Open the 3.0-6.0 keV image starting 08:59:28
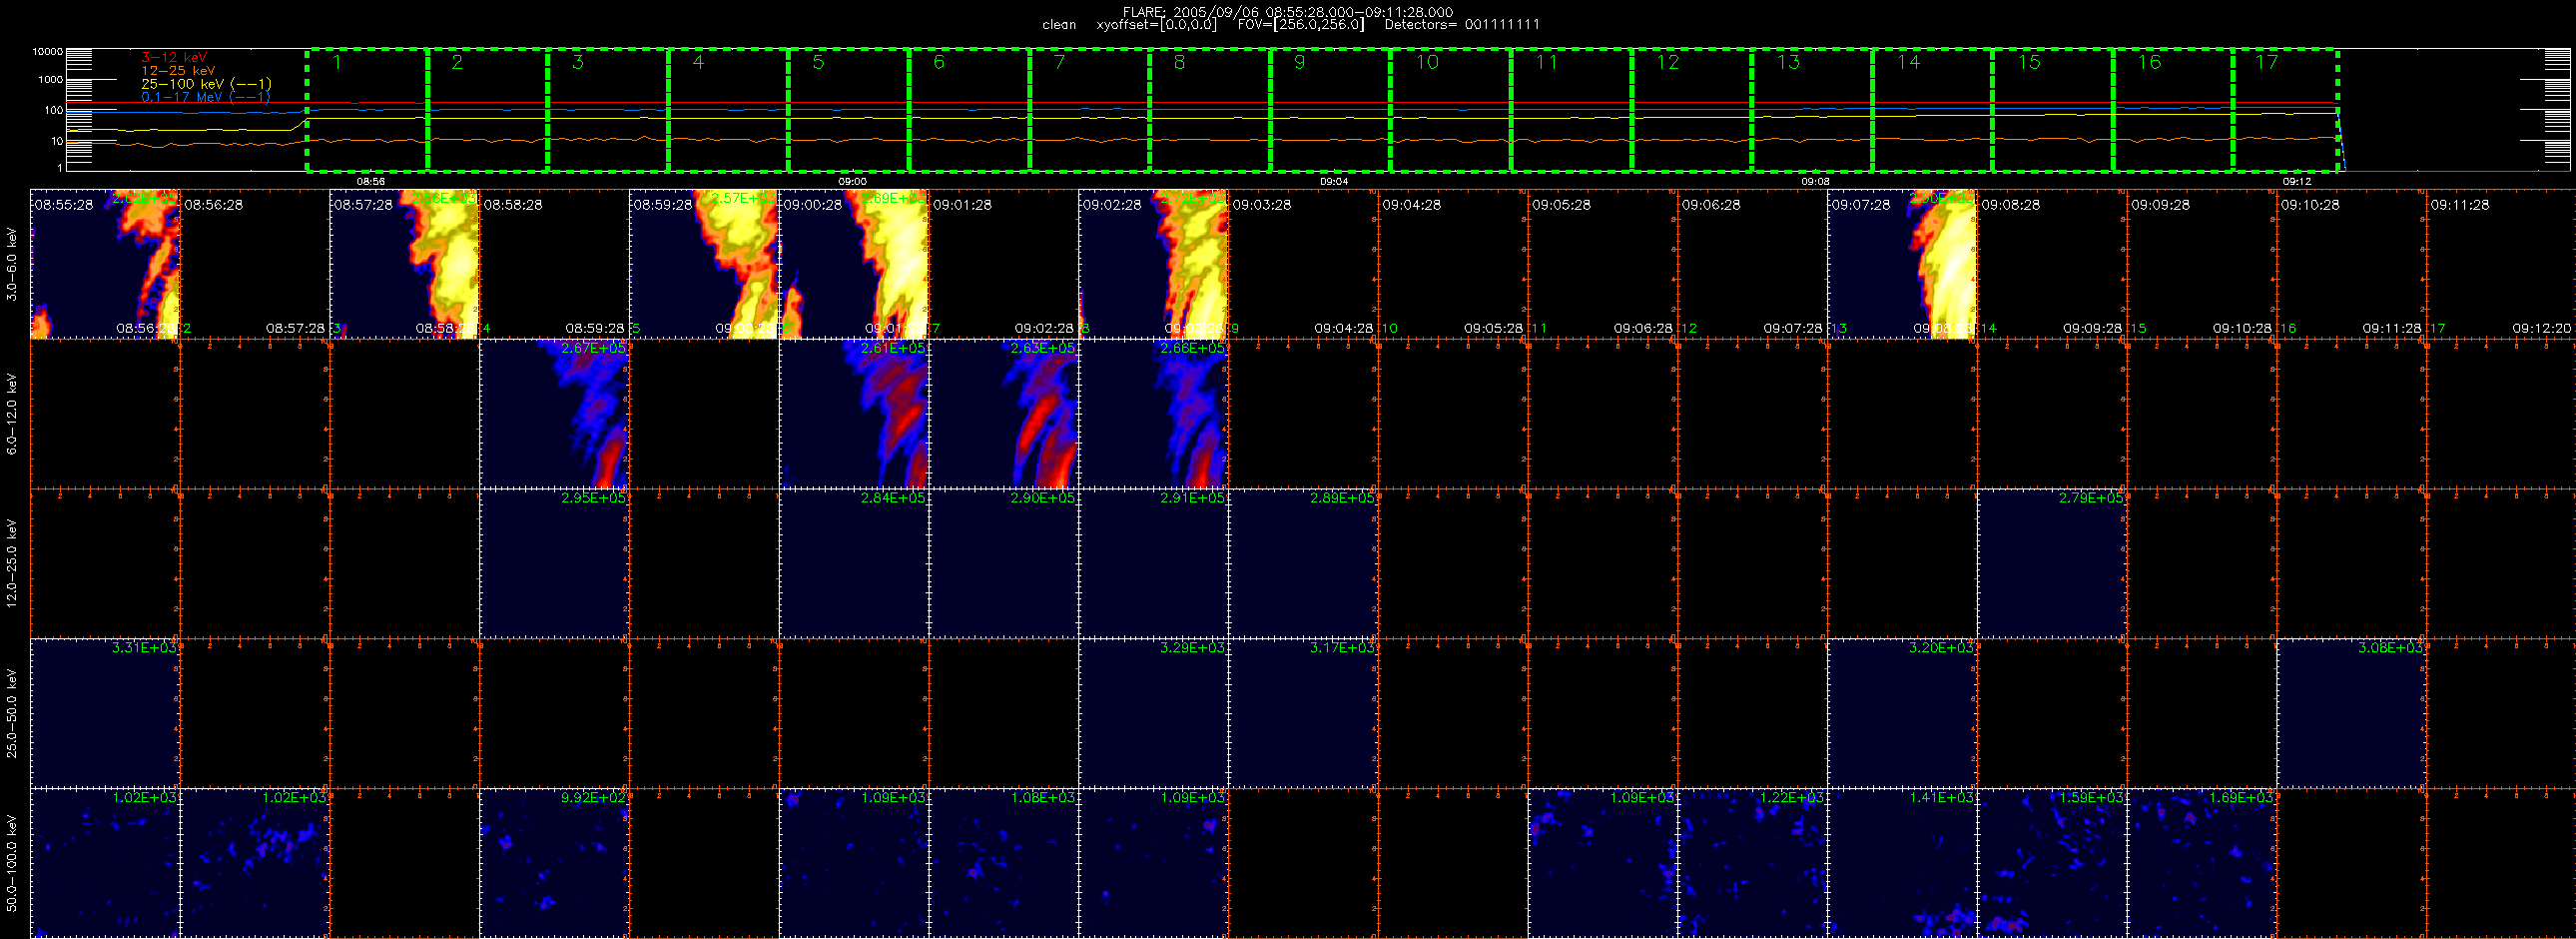The image size is (2576, 939). [x=704, y=264]
